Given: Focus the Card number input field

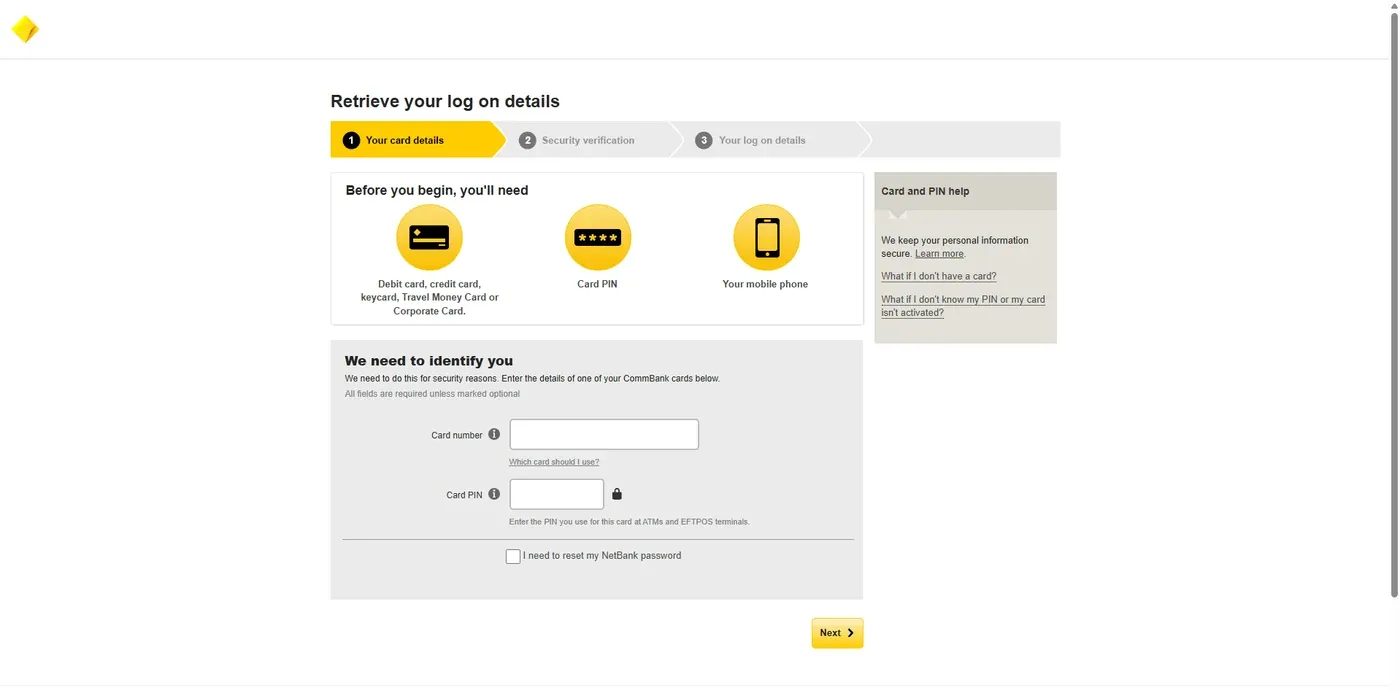Looking at the screenshot, I should click(604, 434).
